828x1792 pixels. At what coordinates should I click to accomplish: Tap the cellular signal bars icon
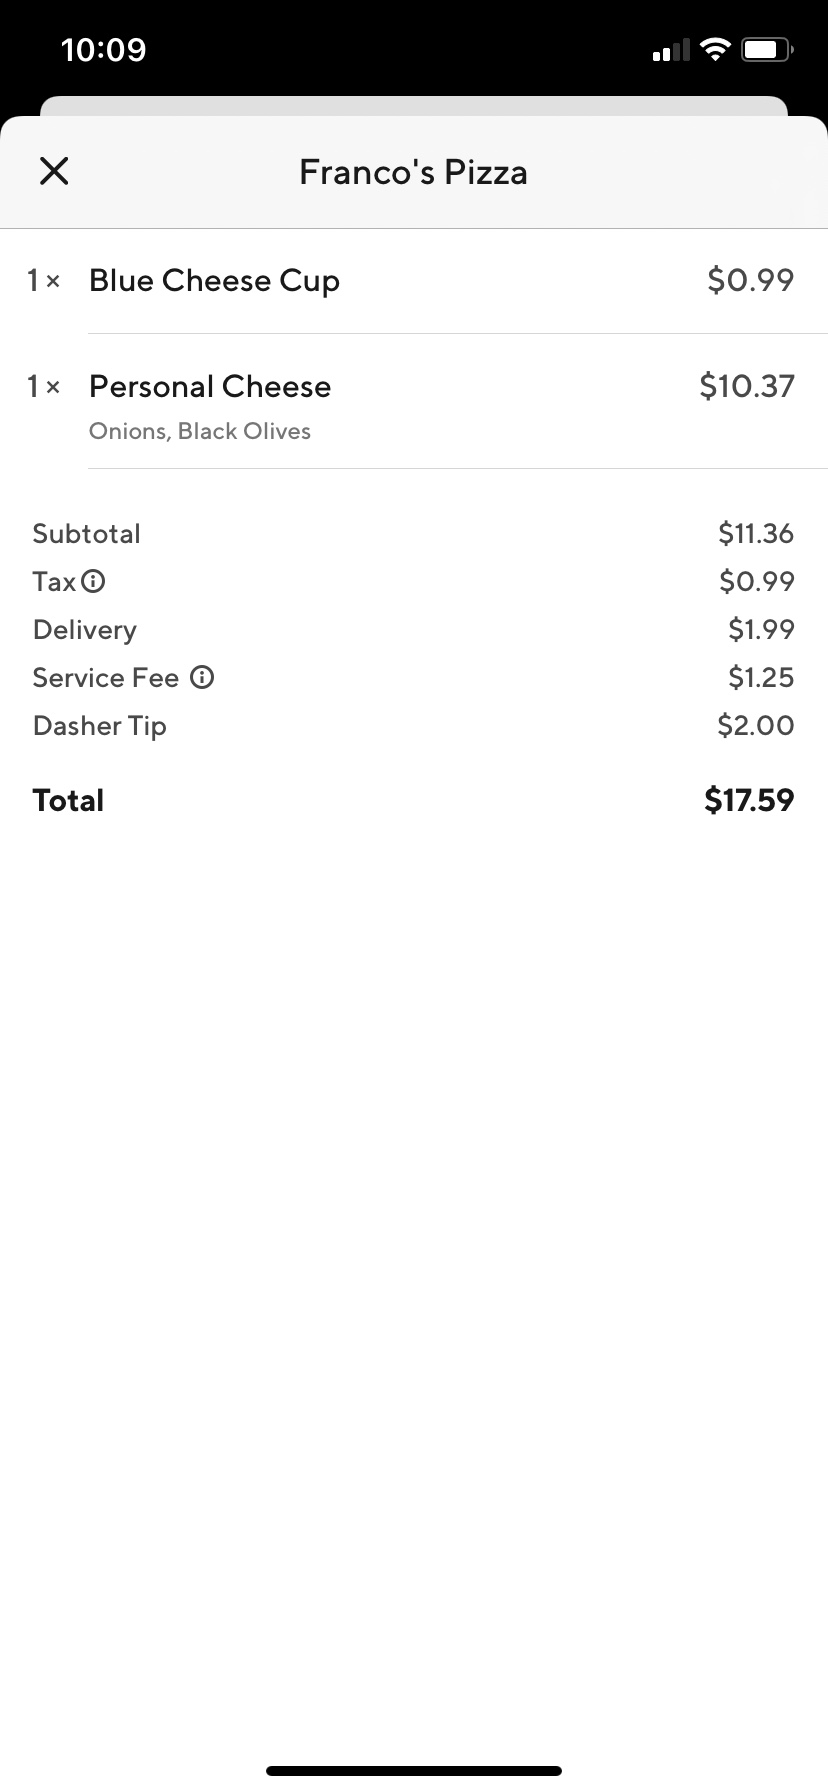click(670, 51)
